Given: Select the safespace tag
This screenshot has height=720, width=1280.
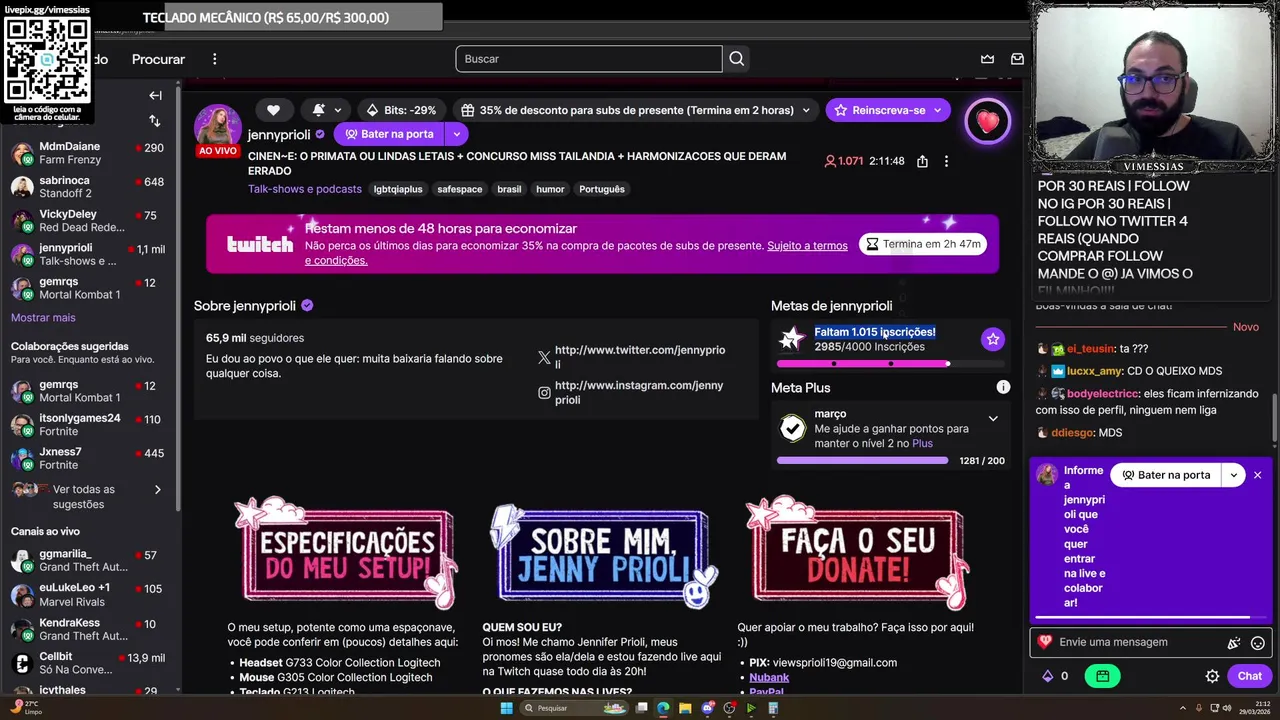Looking at the screenshot, I should (460, 189).
